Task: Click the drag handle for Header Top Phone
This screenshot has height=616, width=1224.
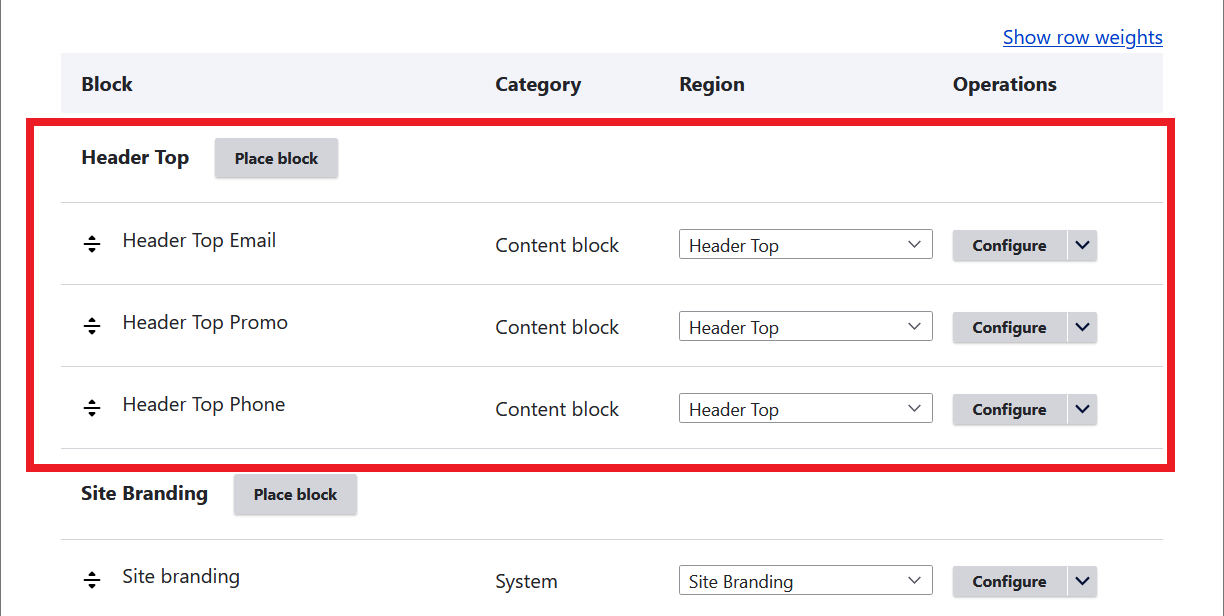Action: click(x=92, y=408)
